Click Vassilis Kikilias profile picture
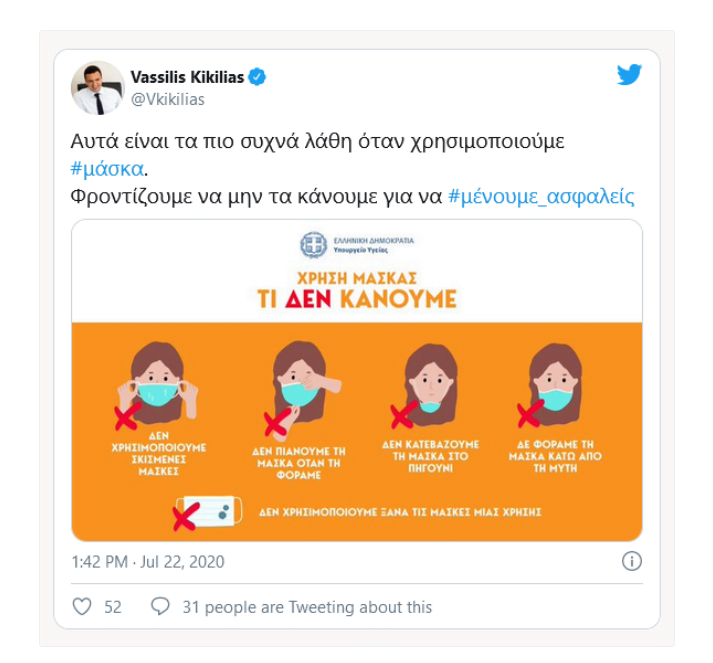The height and width of the screenshot is (663, 713). pyautogui.click(x=98, y=88)
